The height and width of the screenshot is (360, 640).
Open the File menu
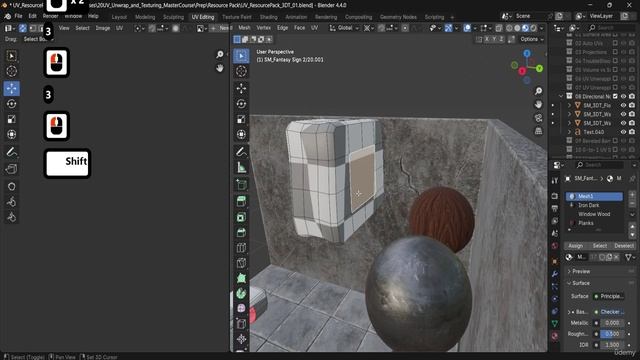[x=18, y=16]
